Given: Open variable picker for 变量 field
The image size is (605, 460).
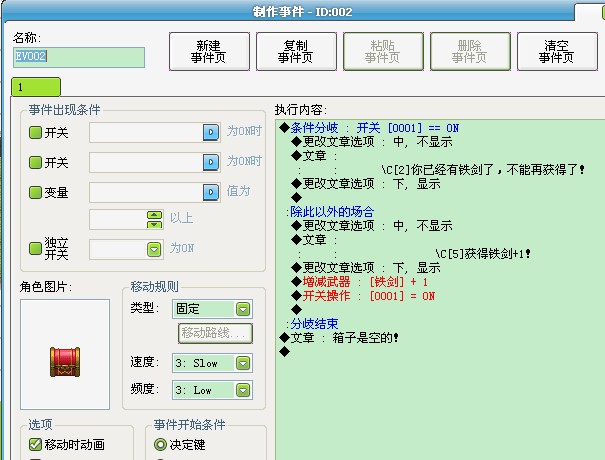Looking at the screenshot, I should 211,192.
